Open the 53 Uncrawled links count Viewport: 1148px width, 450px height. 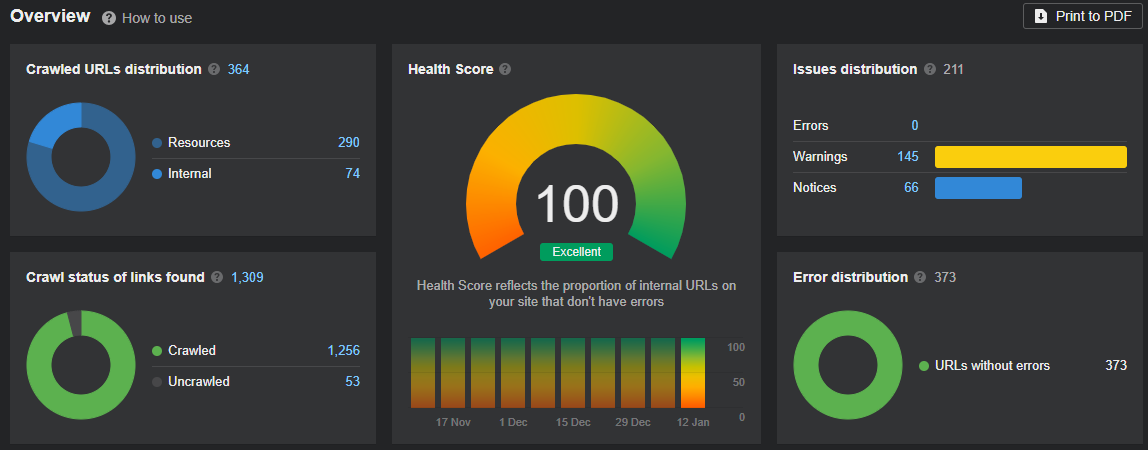(x=352, y=381)
